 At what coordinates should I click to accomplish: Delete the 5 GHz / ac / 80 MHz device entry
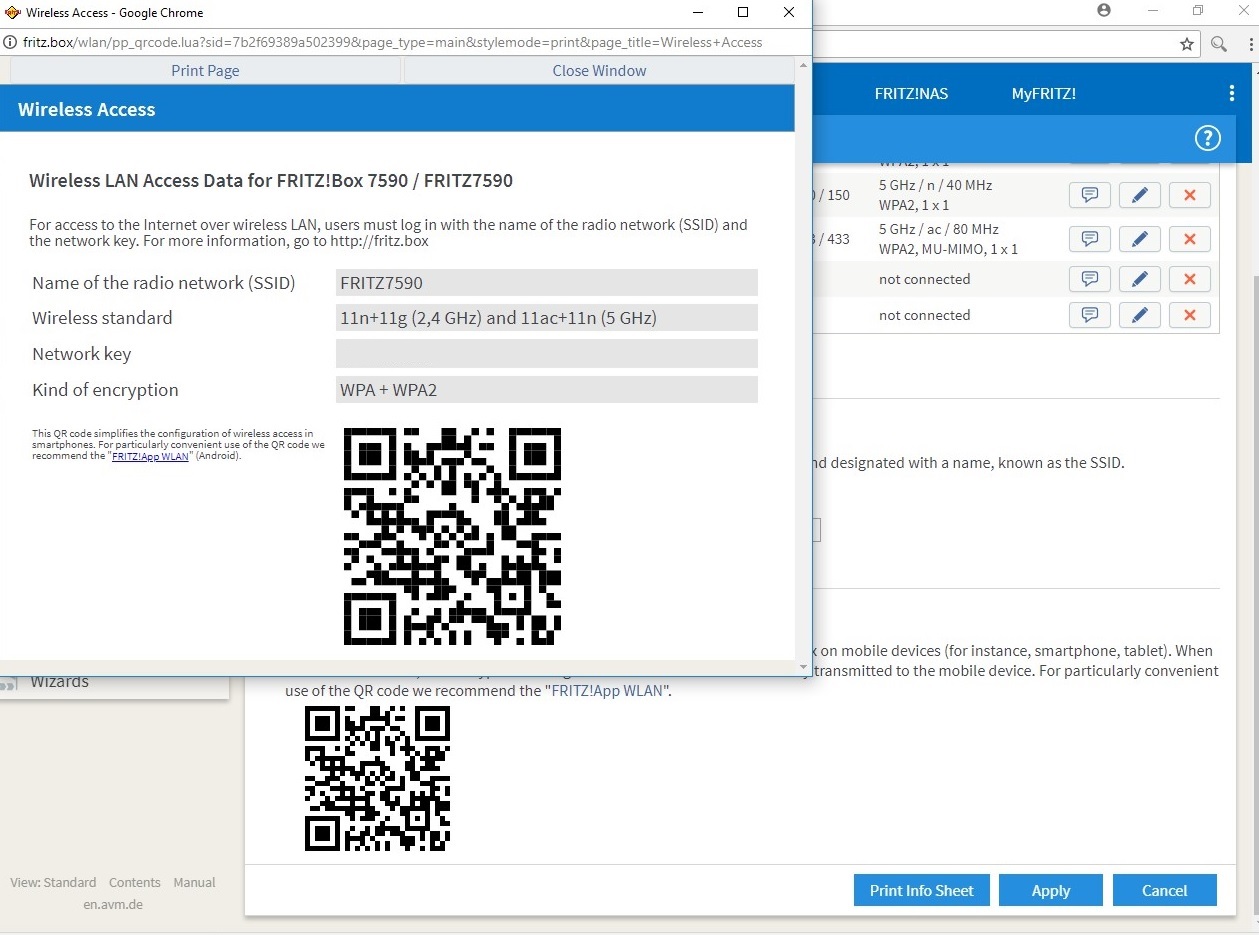pyautogui.click(x=1190, y=239)
